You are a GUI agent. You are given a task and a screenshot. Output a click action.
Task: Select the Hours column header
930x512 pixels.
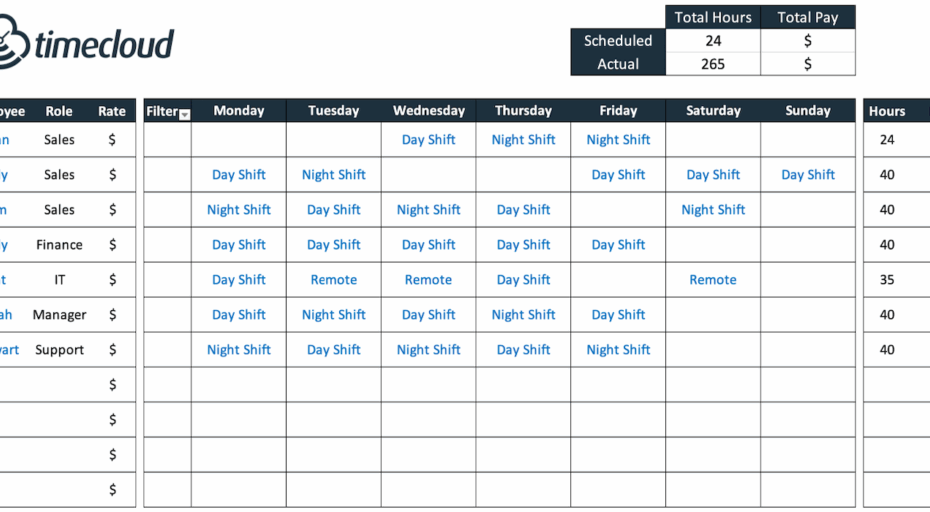(887, 111)
